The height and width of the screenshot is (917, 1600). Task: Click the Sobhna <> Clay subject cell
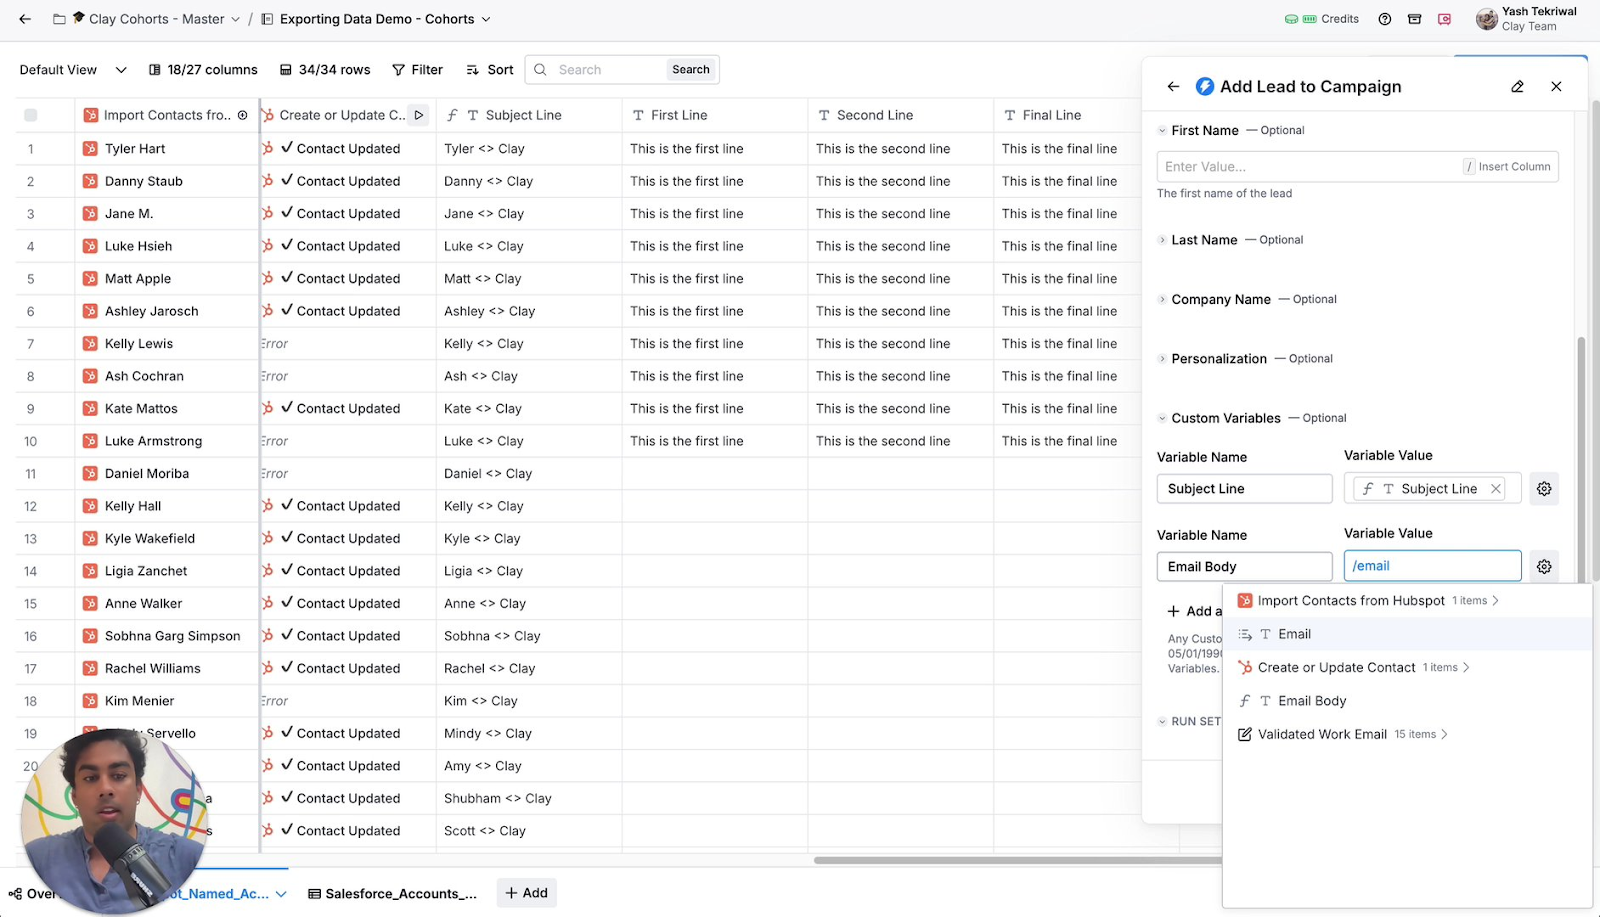[529, 637]
